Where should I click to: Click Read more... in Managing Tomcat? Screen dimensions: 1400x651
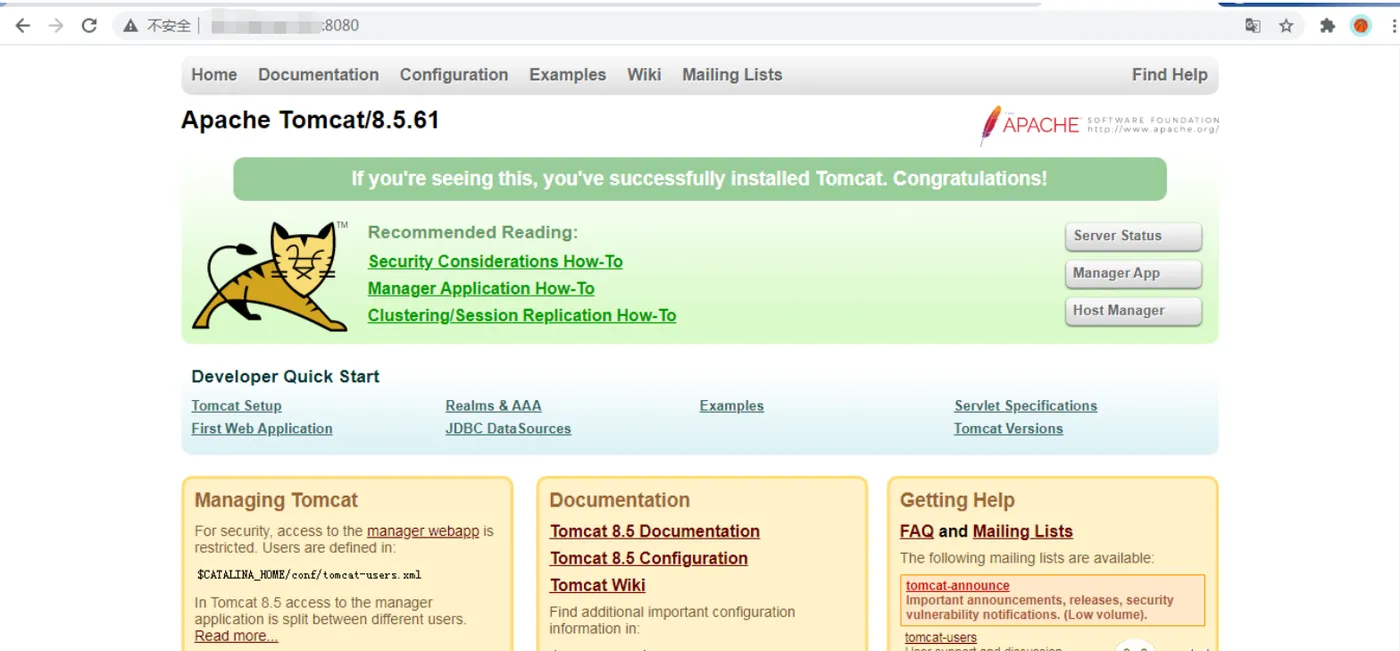pos(236,636)
